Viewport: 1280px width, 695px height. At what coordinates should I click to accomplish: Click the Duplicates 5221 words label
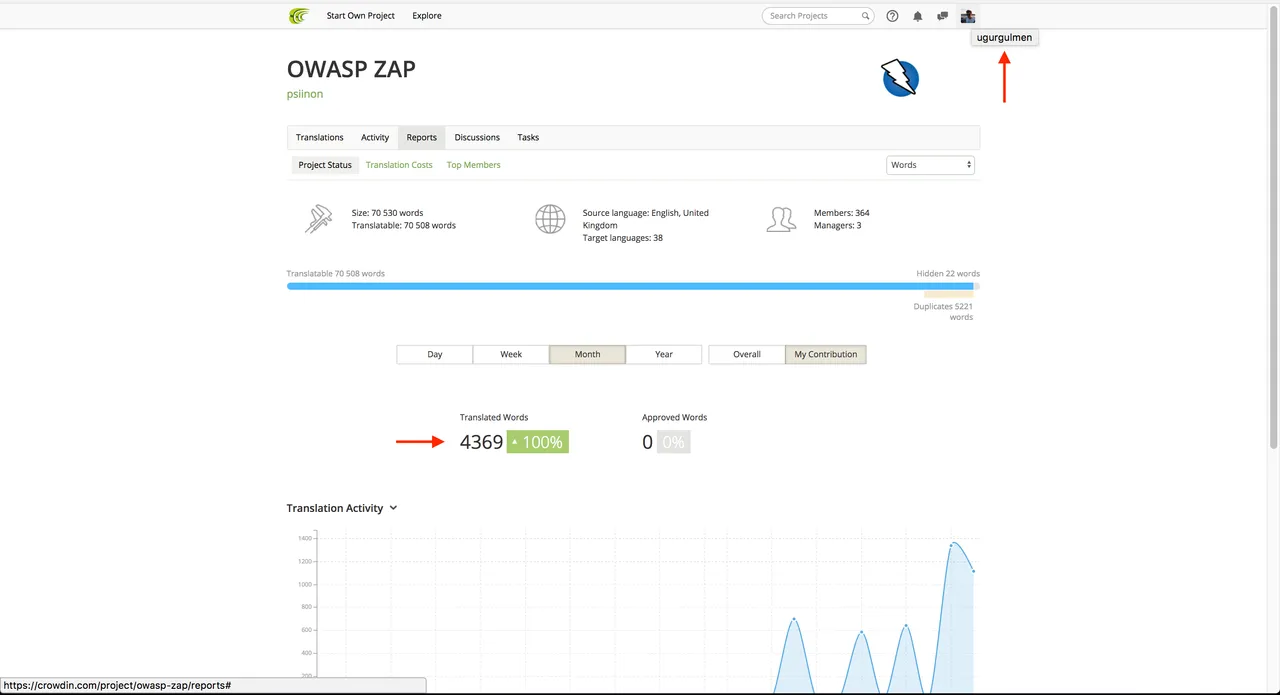[x=944, y=312]
